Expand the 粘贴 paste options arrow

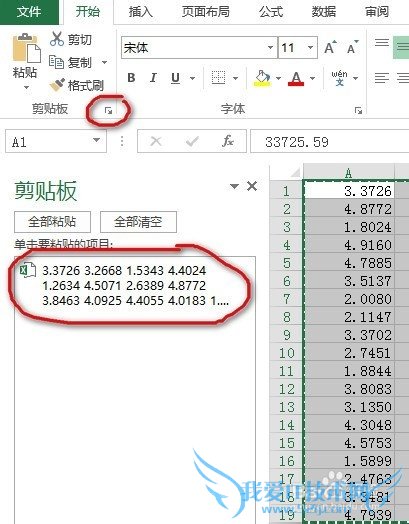click(x=26, y=87)
